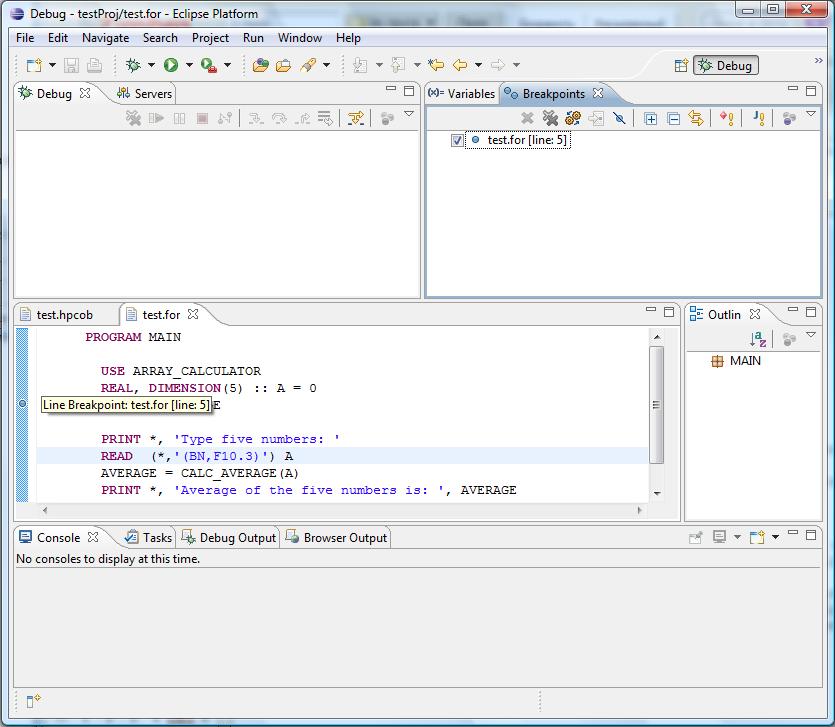Image resolution: width=835 pixels, height=727 pixels.
Task: Click the Open Perspective icon
Action: point(681,65)
